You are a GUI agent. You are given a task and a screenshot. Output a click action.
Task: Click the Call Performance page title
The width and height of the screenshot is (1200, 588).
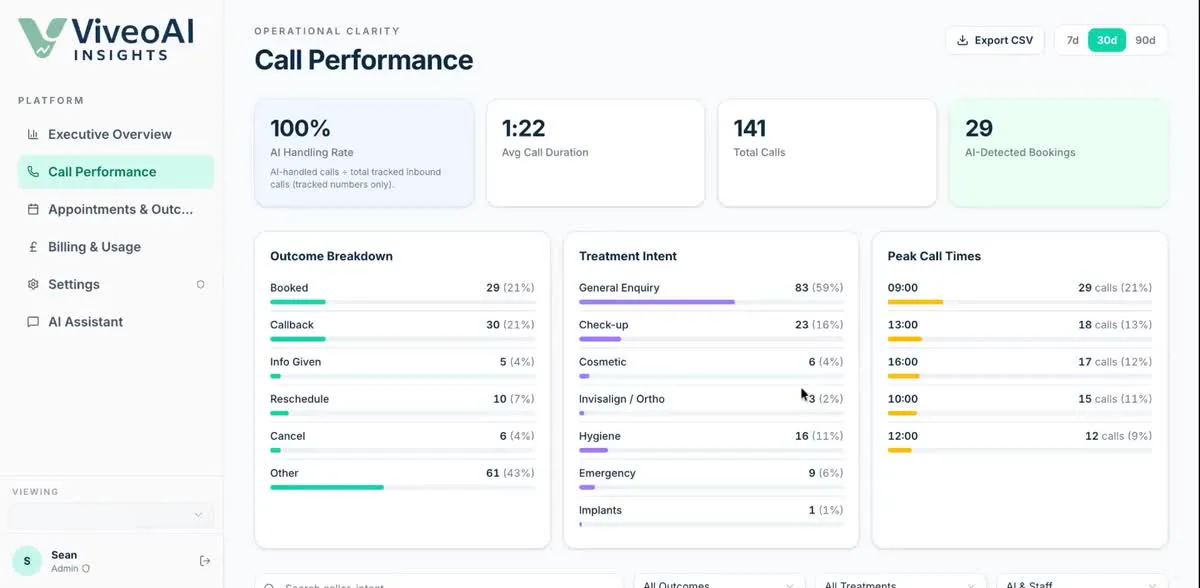click(x=364, y=60)
